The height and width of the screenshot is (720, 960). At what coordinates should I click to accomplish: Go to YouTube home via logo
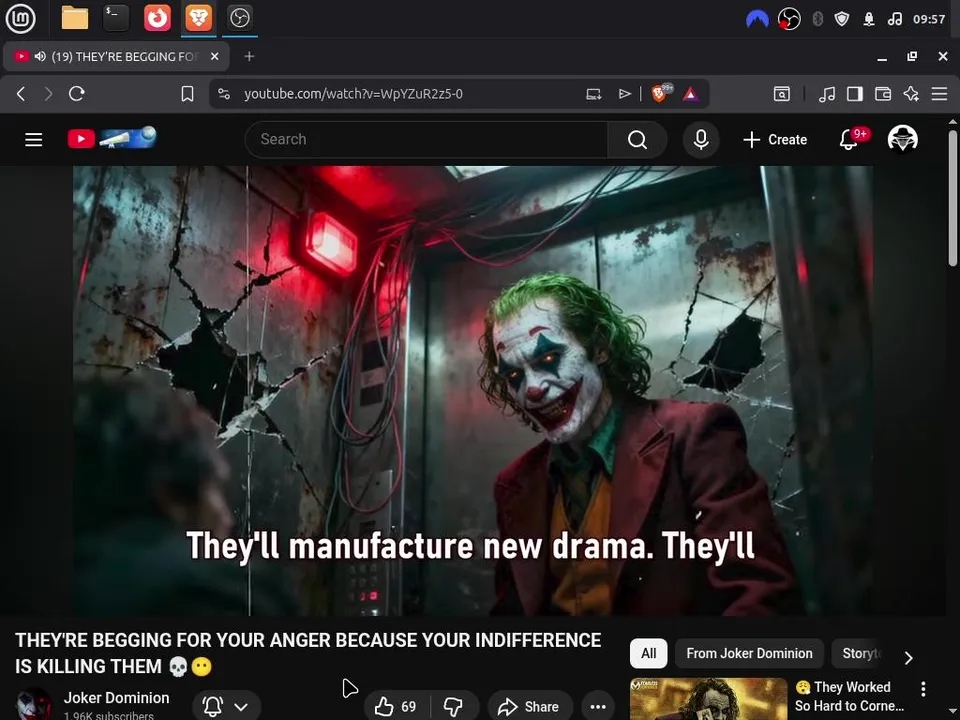click(x=112, y=138)
